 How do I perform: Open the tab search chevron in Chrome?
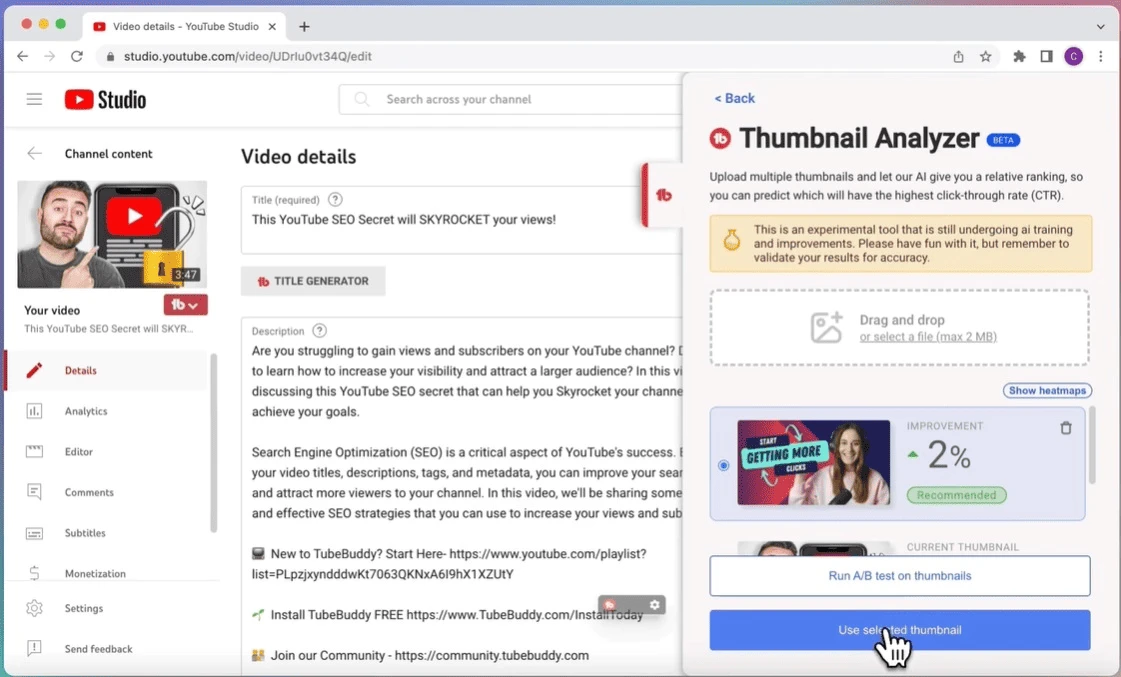pyautogui.click(x=1100, y=26)
